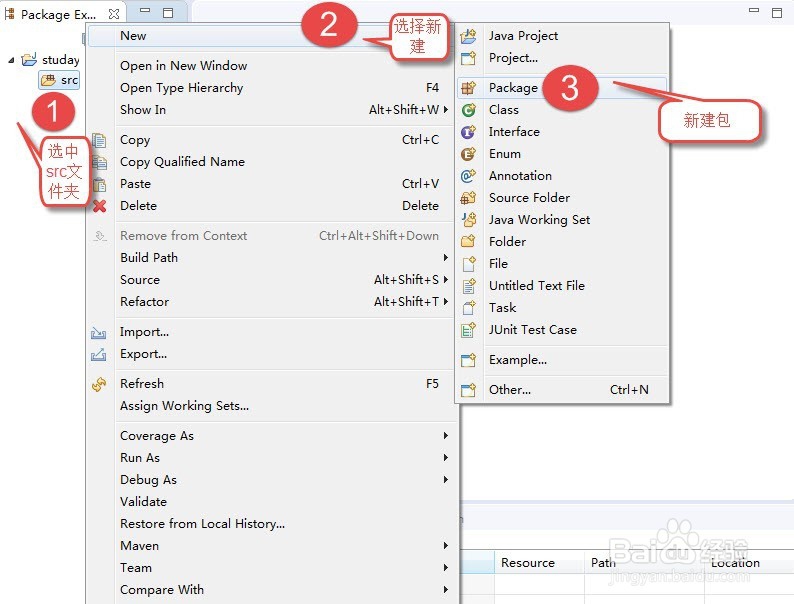Close the Package Explorer view tab

[x=114, y=14]
